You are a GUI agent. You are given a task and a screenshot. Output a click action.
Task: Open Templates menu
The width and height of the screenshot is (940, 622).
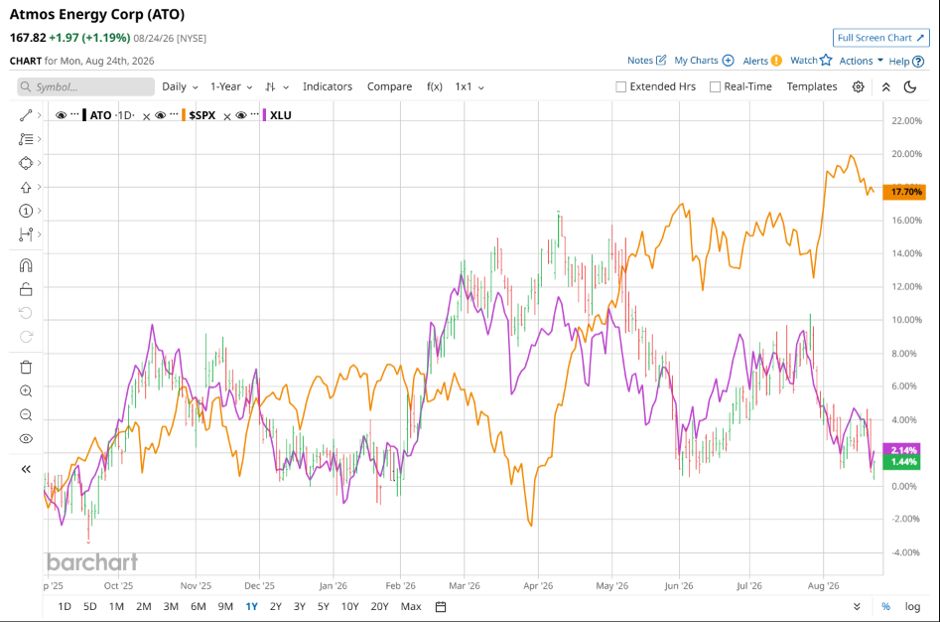click(812, 87)
